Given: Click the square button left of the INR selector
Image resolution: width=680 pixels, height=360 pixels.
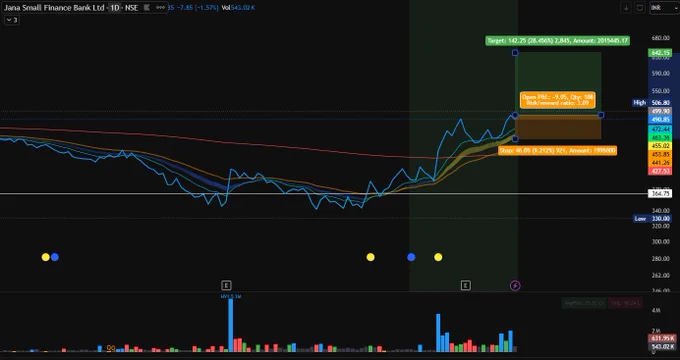Looking at the screenshot, I should 640,8.
